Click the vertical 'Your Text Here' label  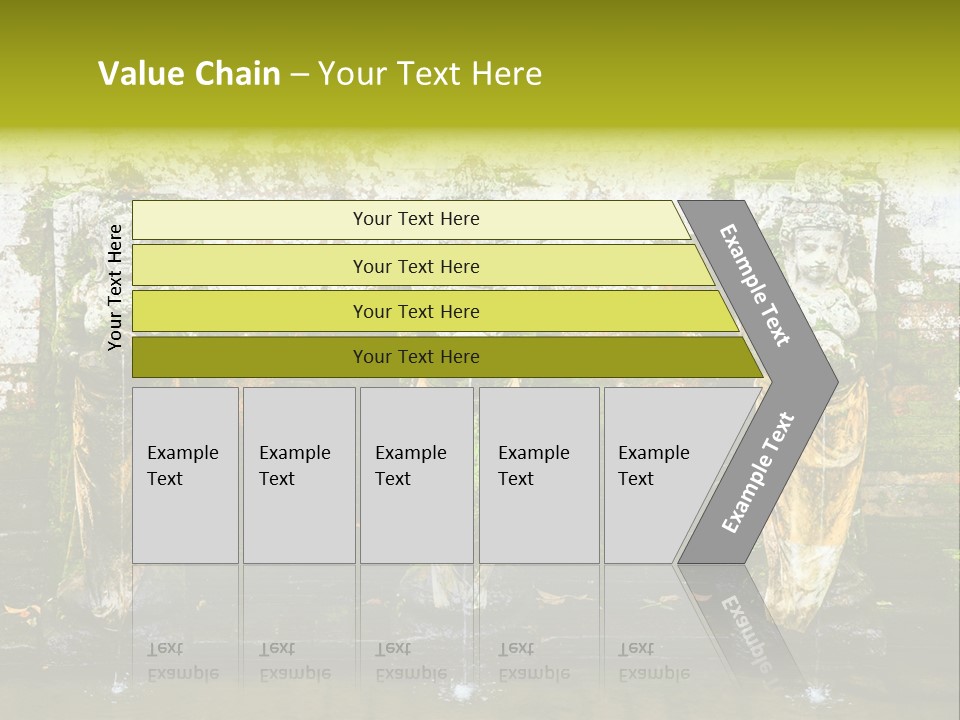115,287
